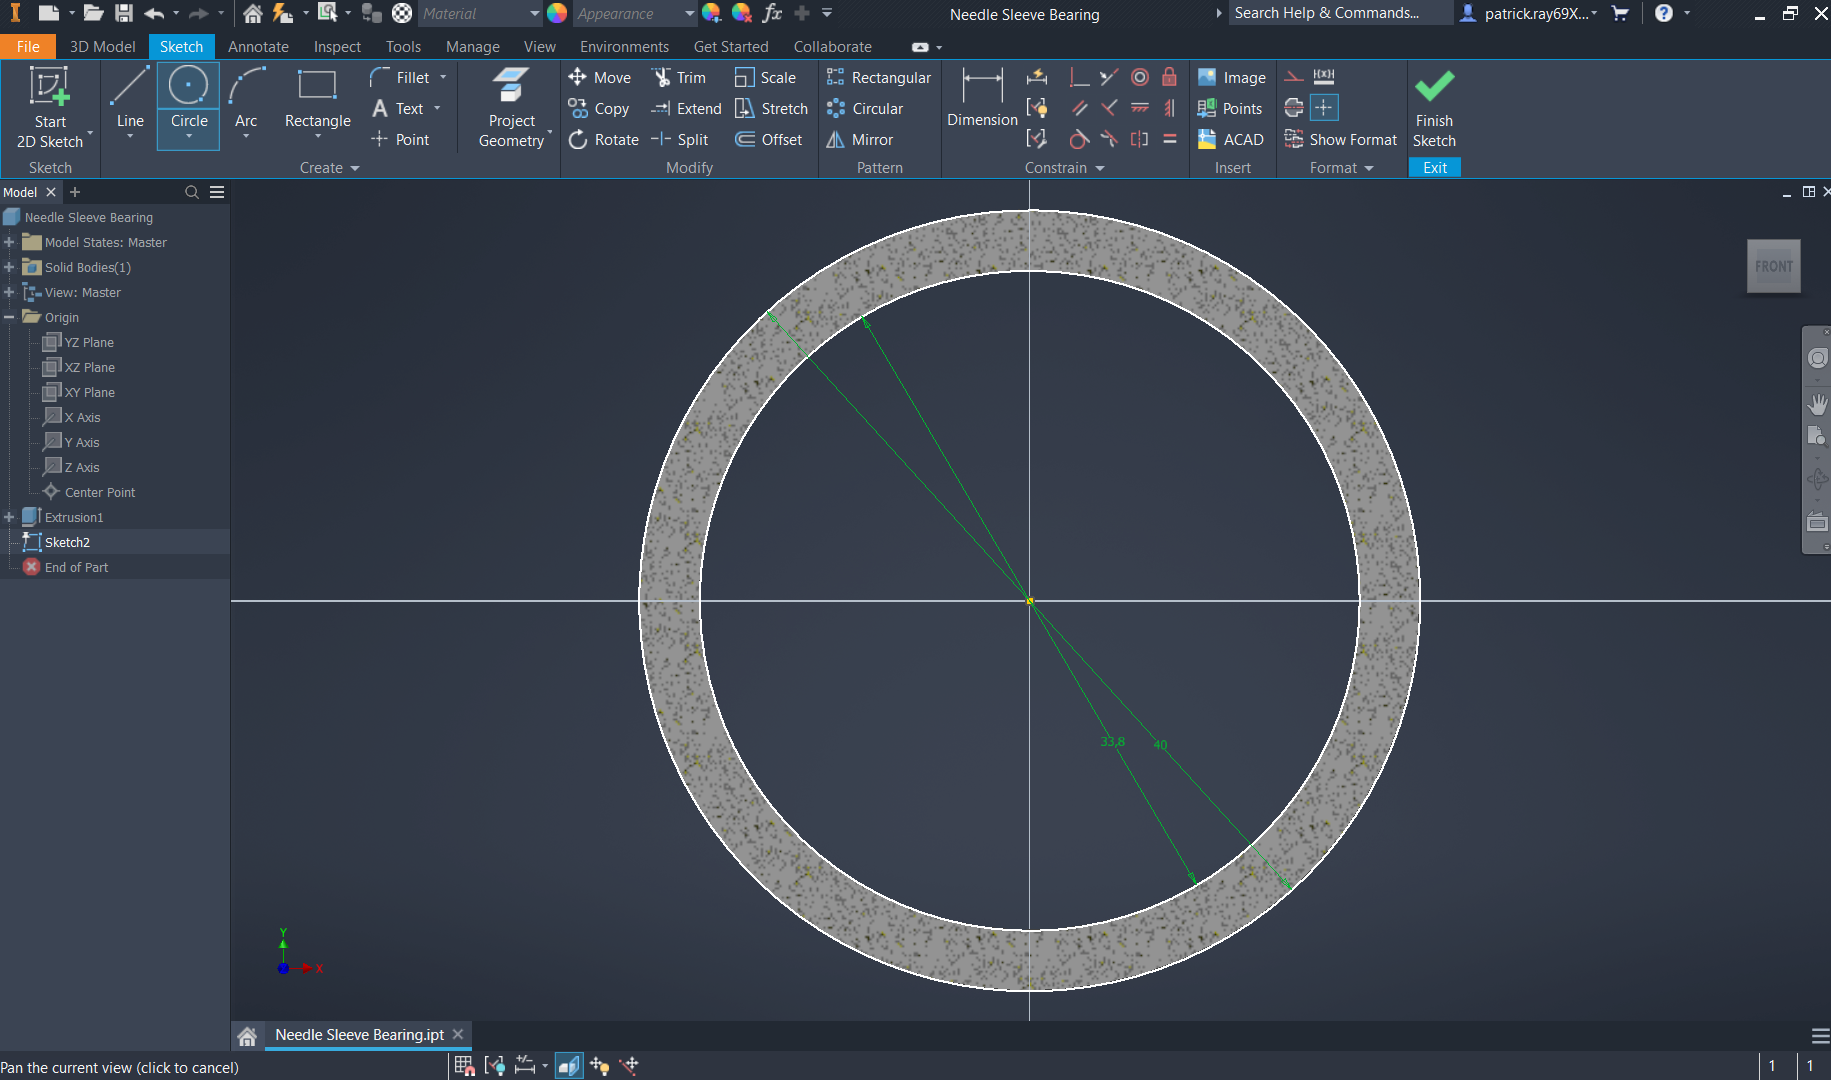Toggle the lock constraint icon
Viewport: 1831px width, 1080px height.
(x=1169, y=78)
